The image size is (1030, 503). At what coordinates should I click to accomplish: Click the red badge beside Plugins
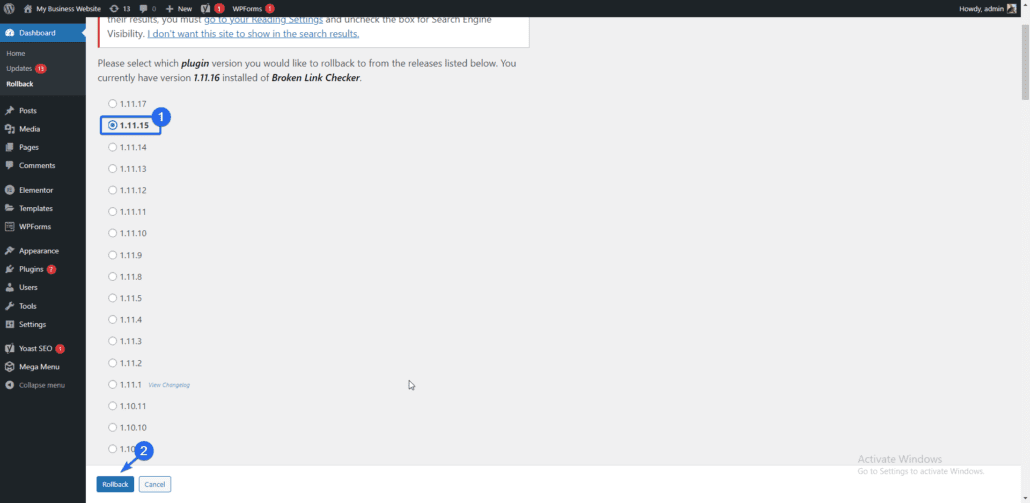(51, 269)
